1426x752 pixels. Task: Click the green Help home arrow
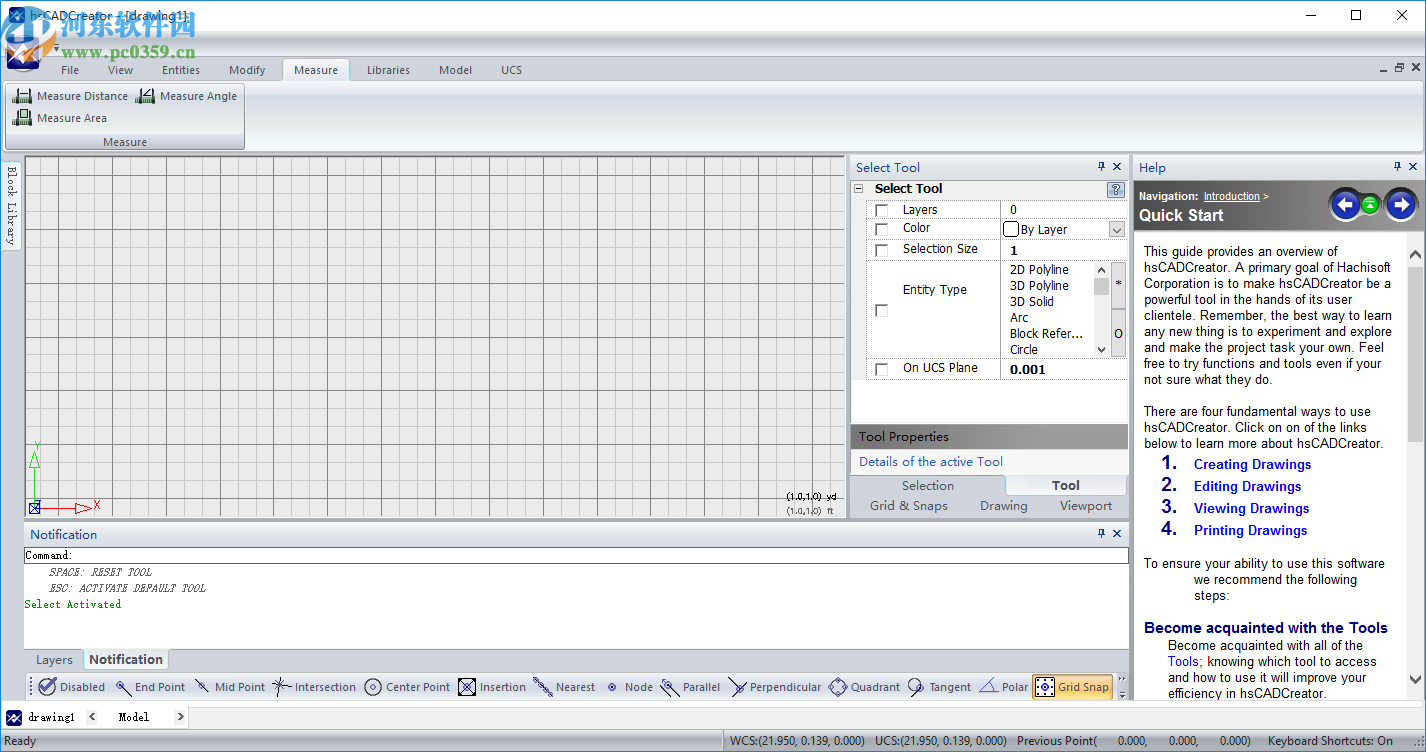tap(1371, 205)
